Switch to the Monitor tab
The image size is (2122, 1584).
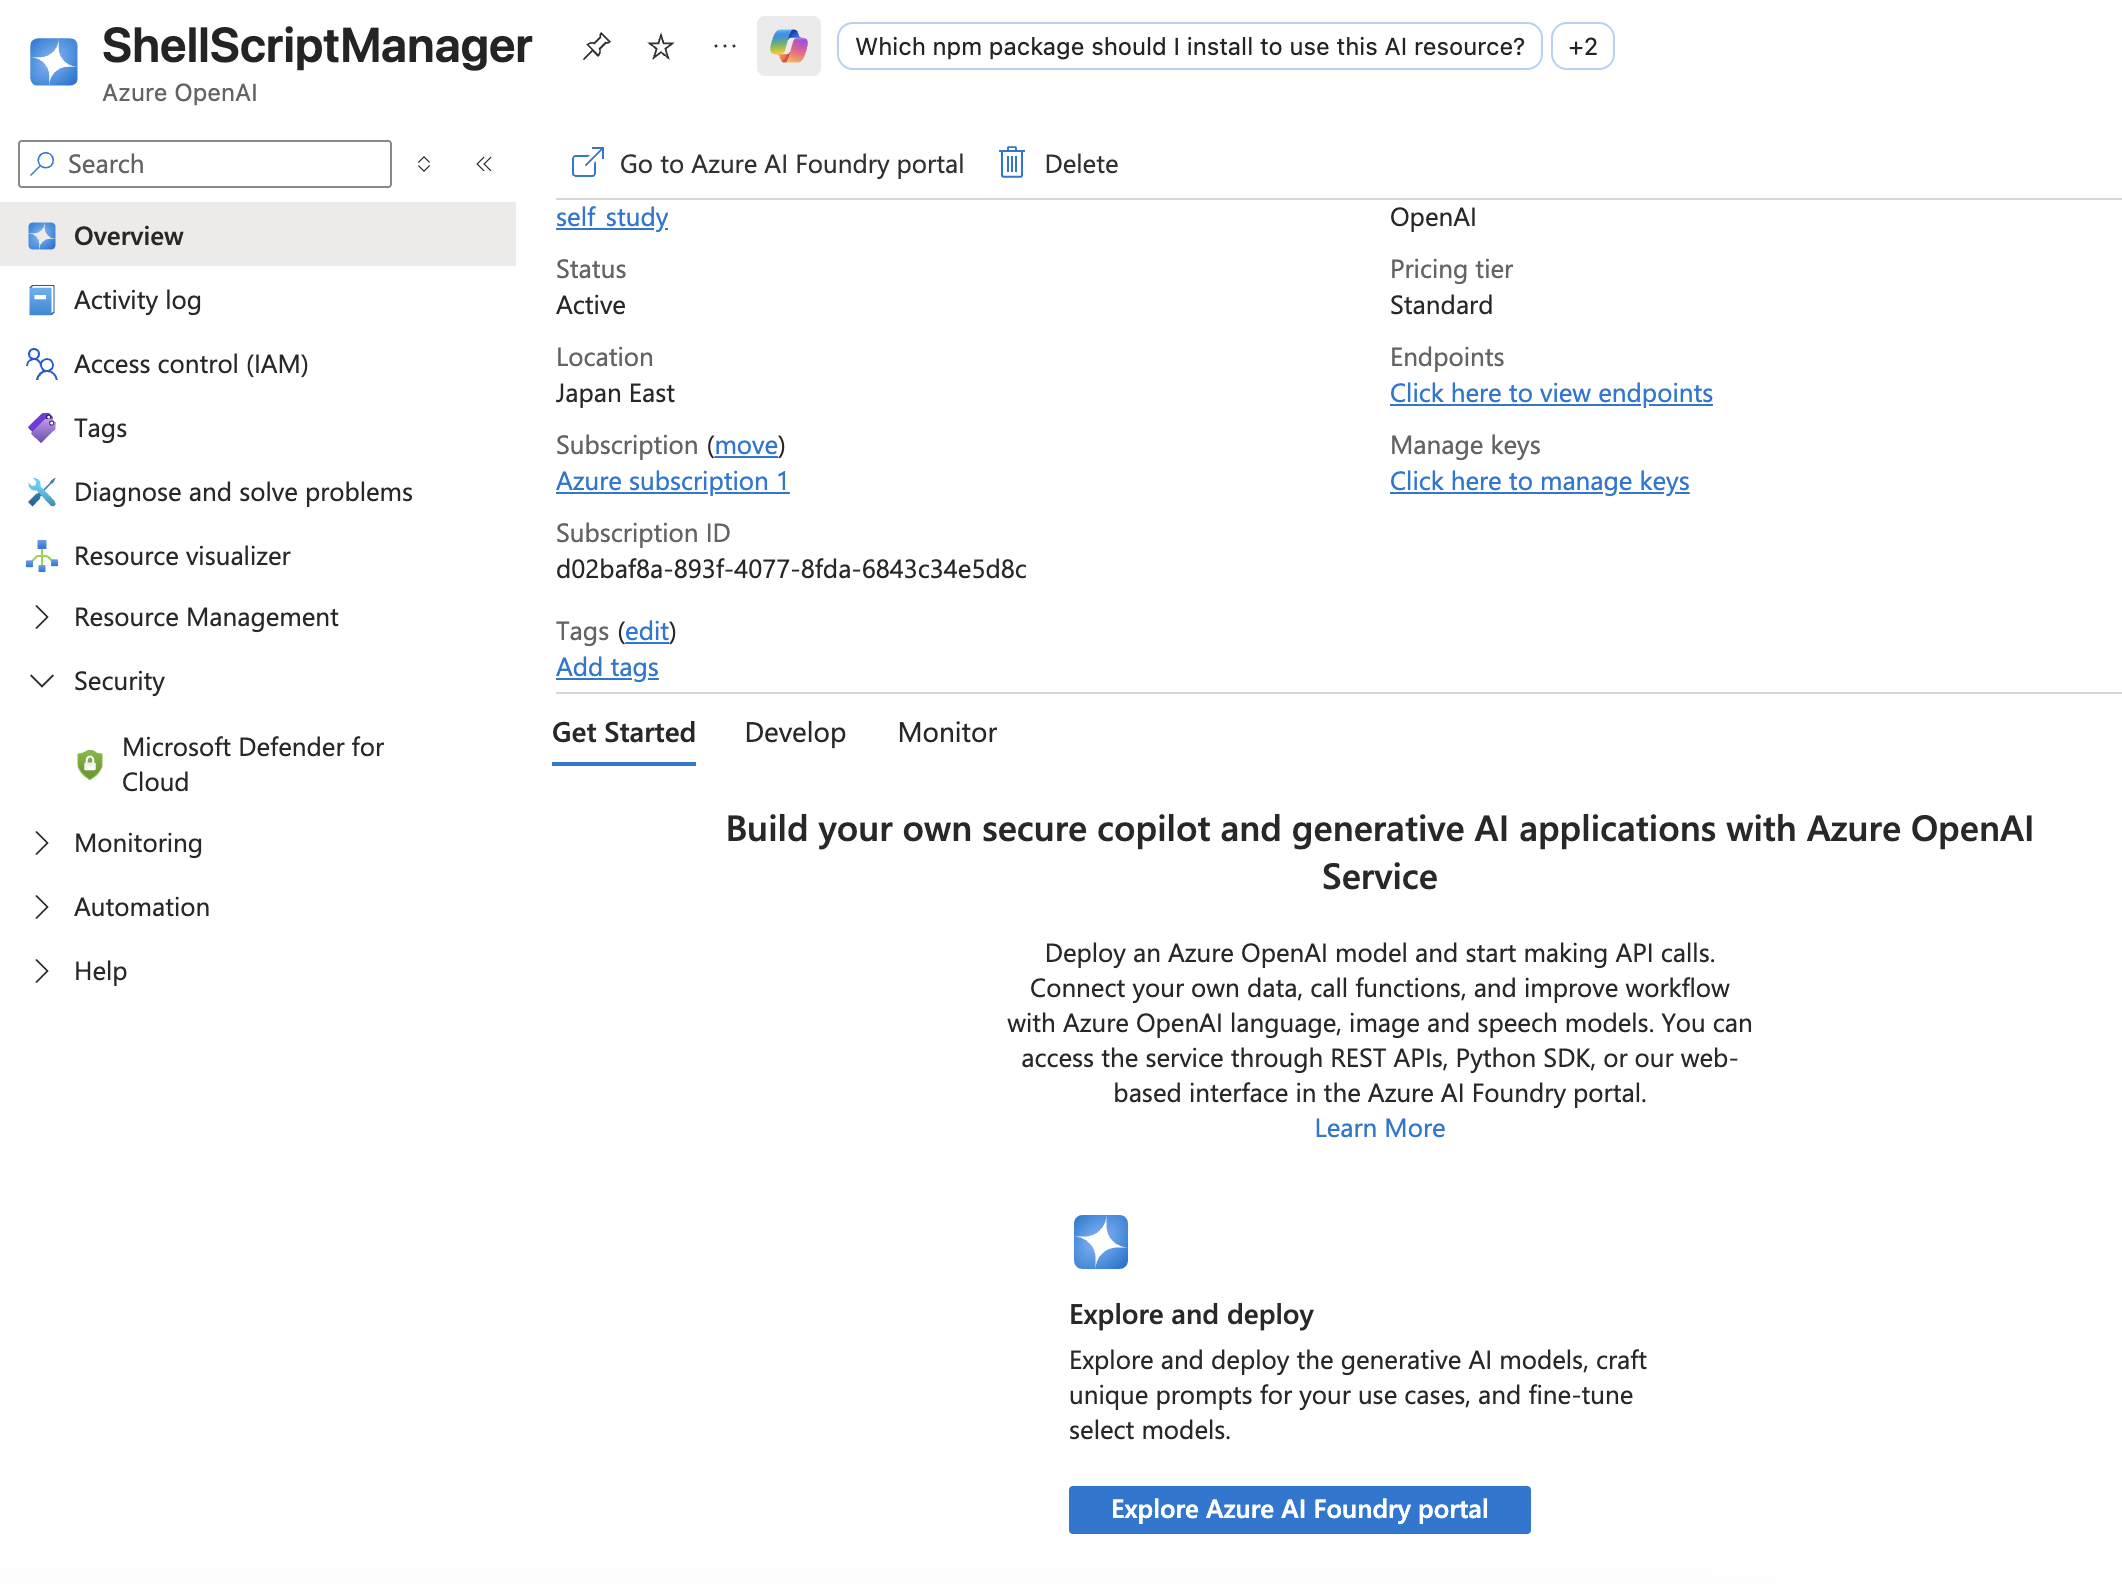click(947, 733)
